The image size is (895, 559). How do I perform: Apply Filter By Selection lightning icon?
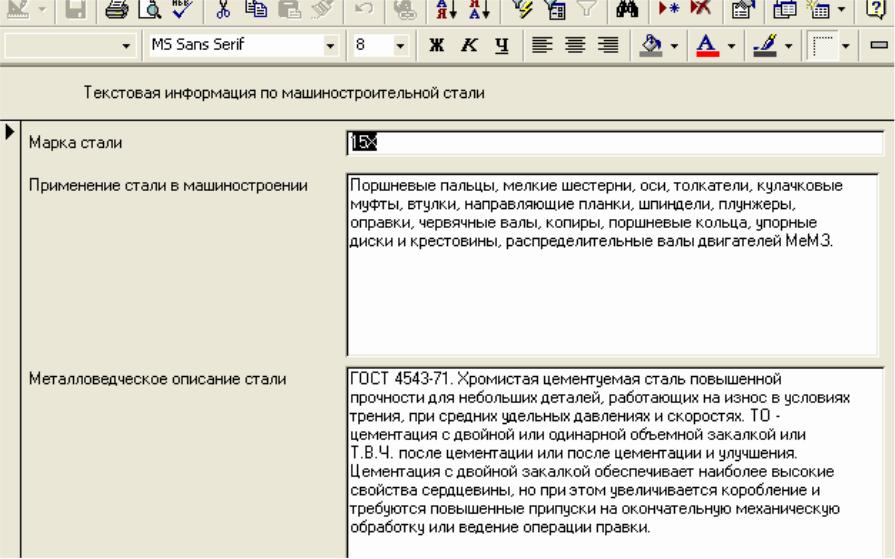(x=521, y=9)
